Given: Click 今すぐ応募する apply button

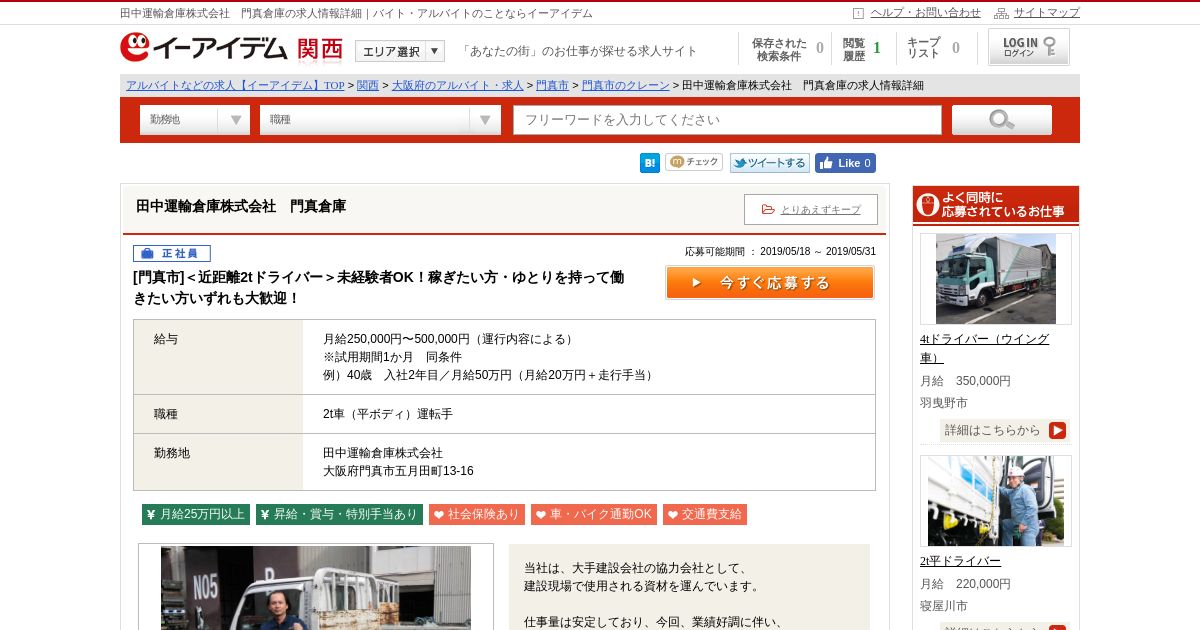Looking at the screenshot, I should (770, 282).
